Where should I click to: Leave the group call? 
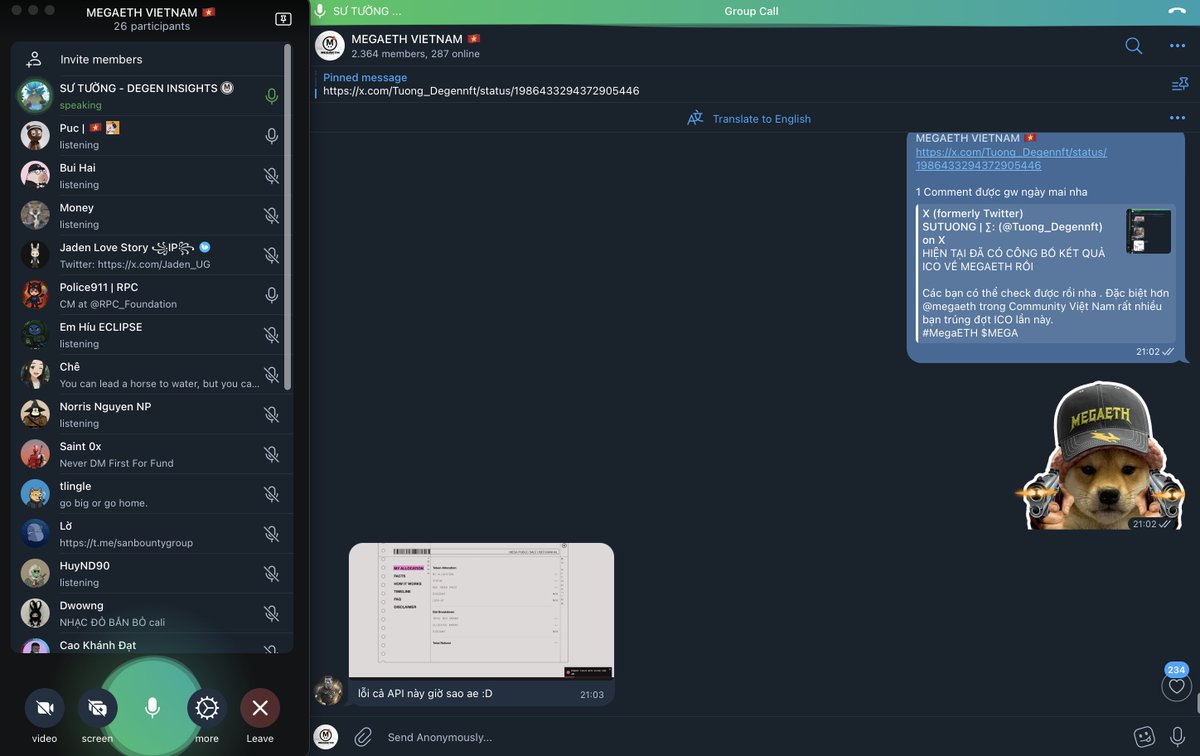click(x=260, y=708)
